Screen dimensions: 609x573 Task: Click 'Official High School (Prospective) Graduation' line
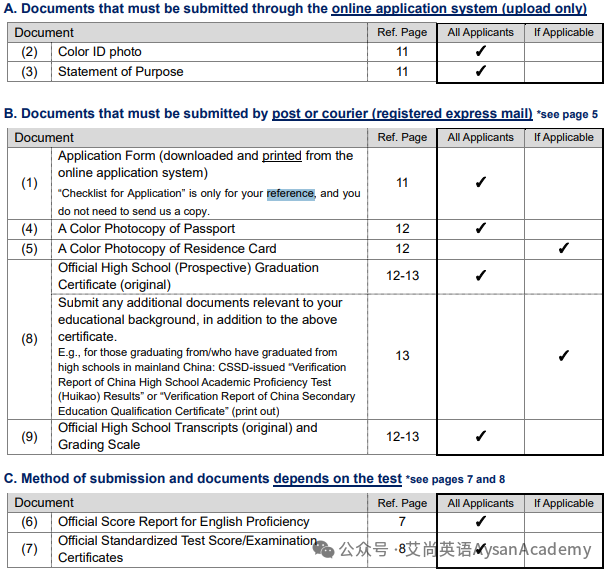tap(188, 268)
